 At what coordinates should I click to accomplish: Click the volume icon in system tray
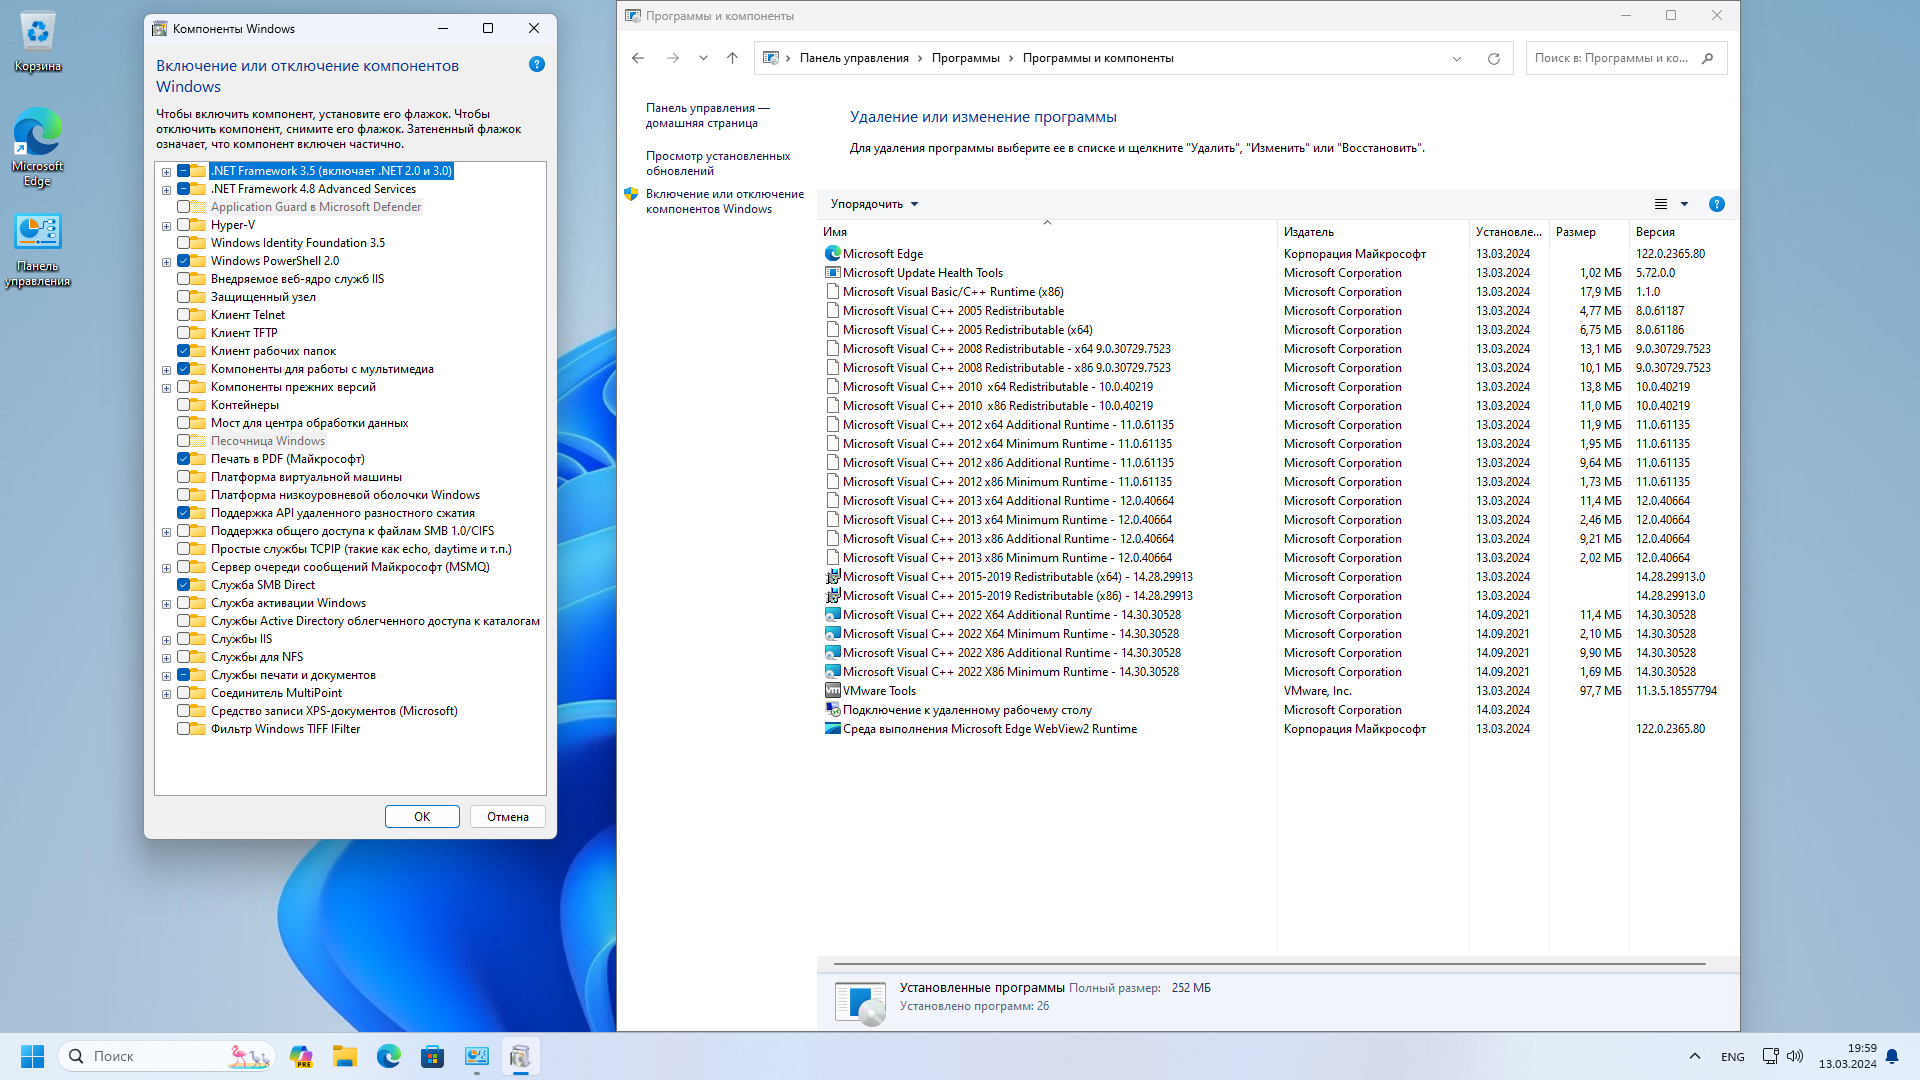[x=1795, y=1056]
